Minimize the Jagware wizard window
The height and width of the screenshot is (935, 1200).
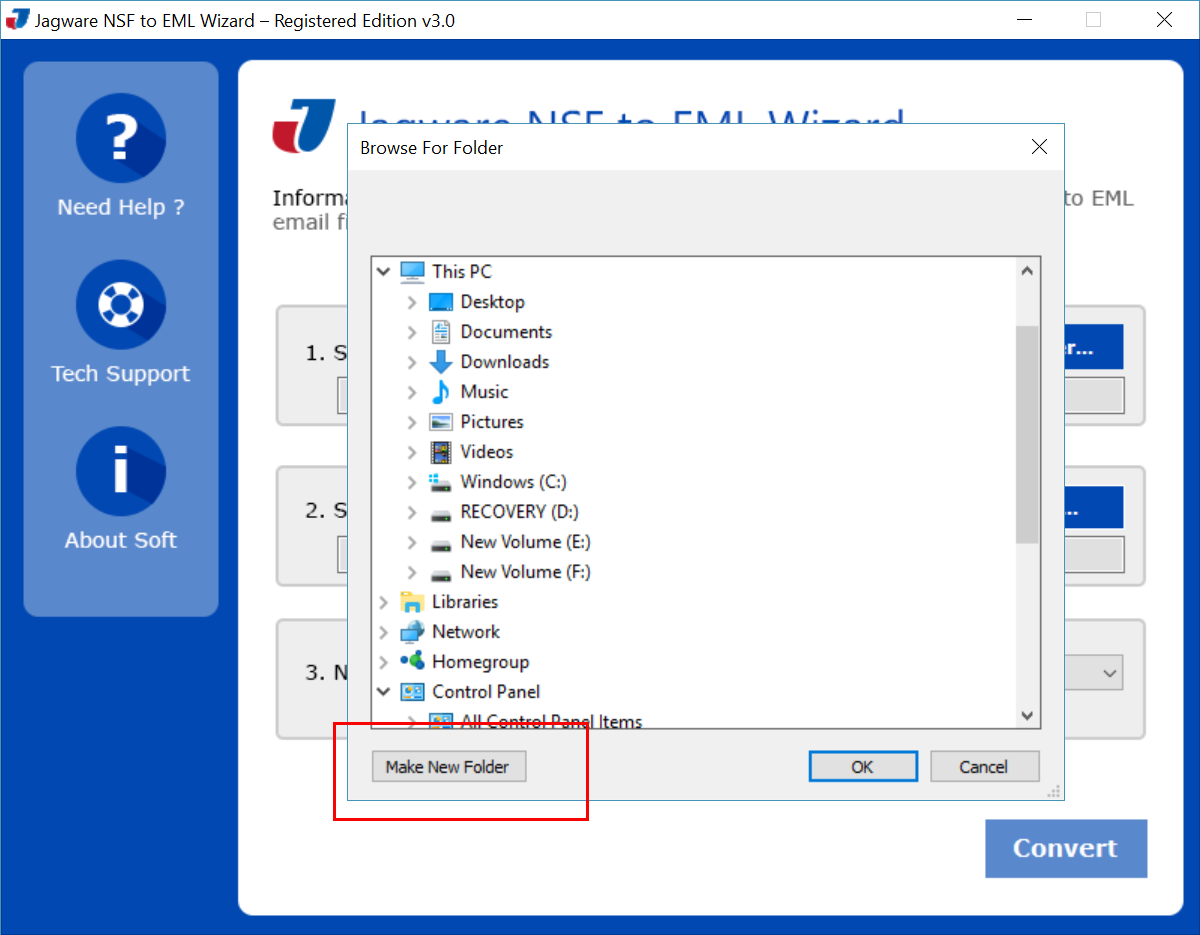click(x=1024, y=19)
